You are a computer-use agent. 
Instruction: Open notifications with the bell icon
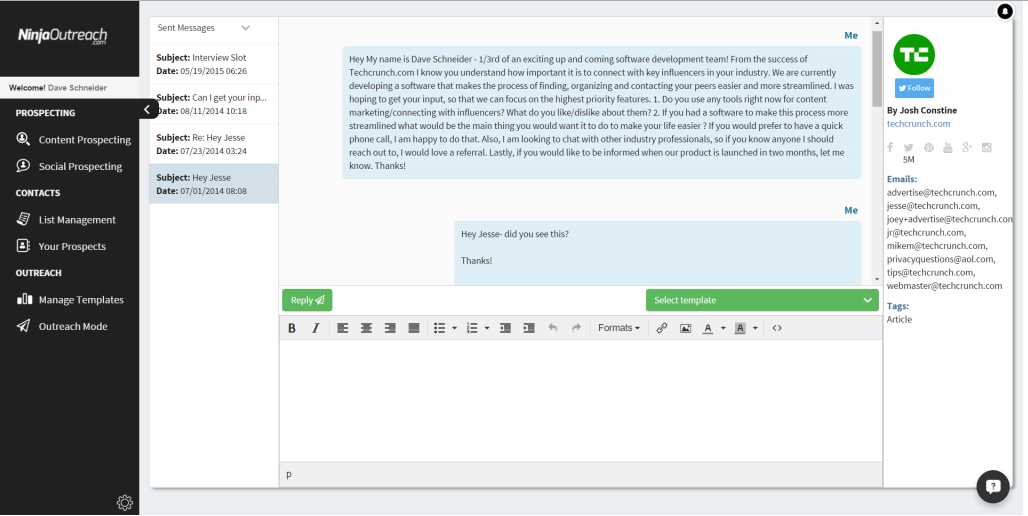coord(1005,11)
